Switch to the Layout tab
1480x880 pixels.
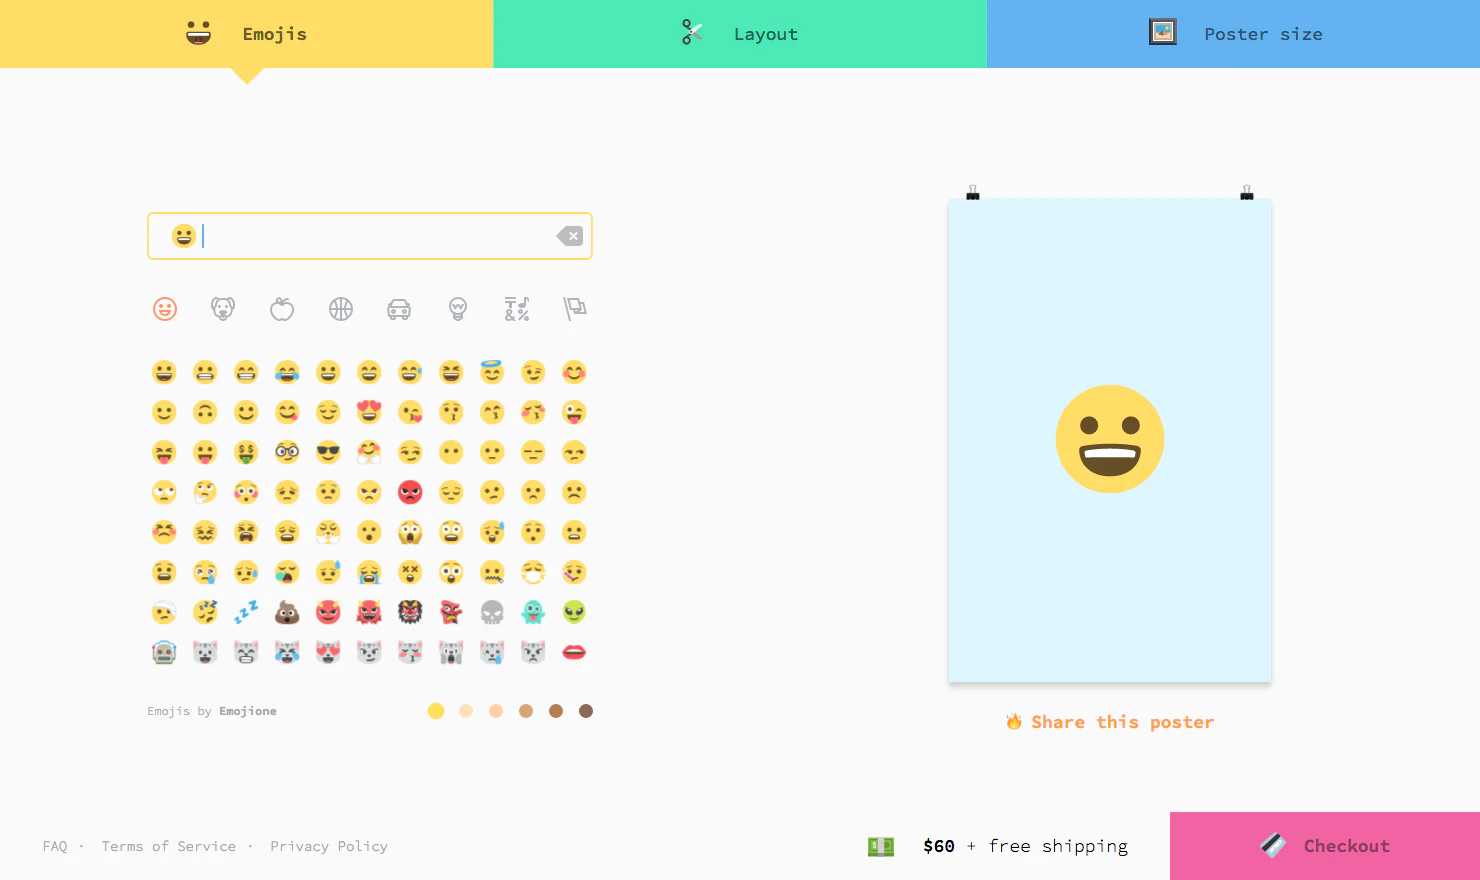click(740, 33)
